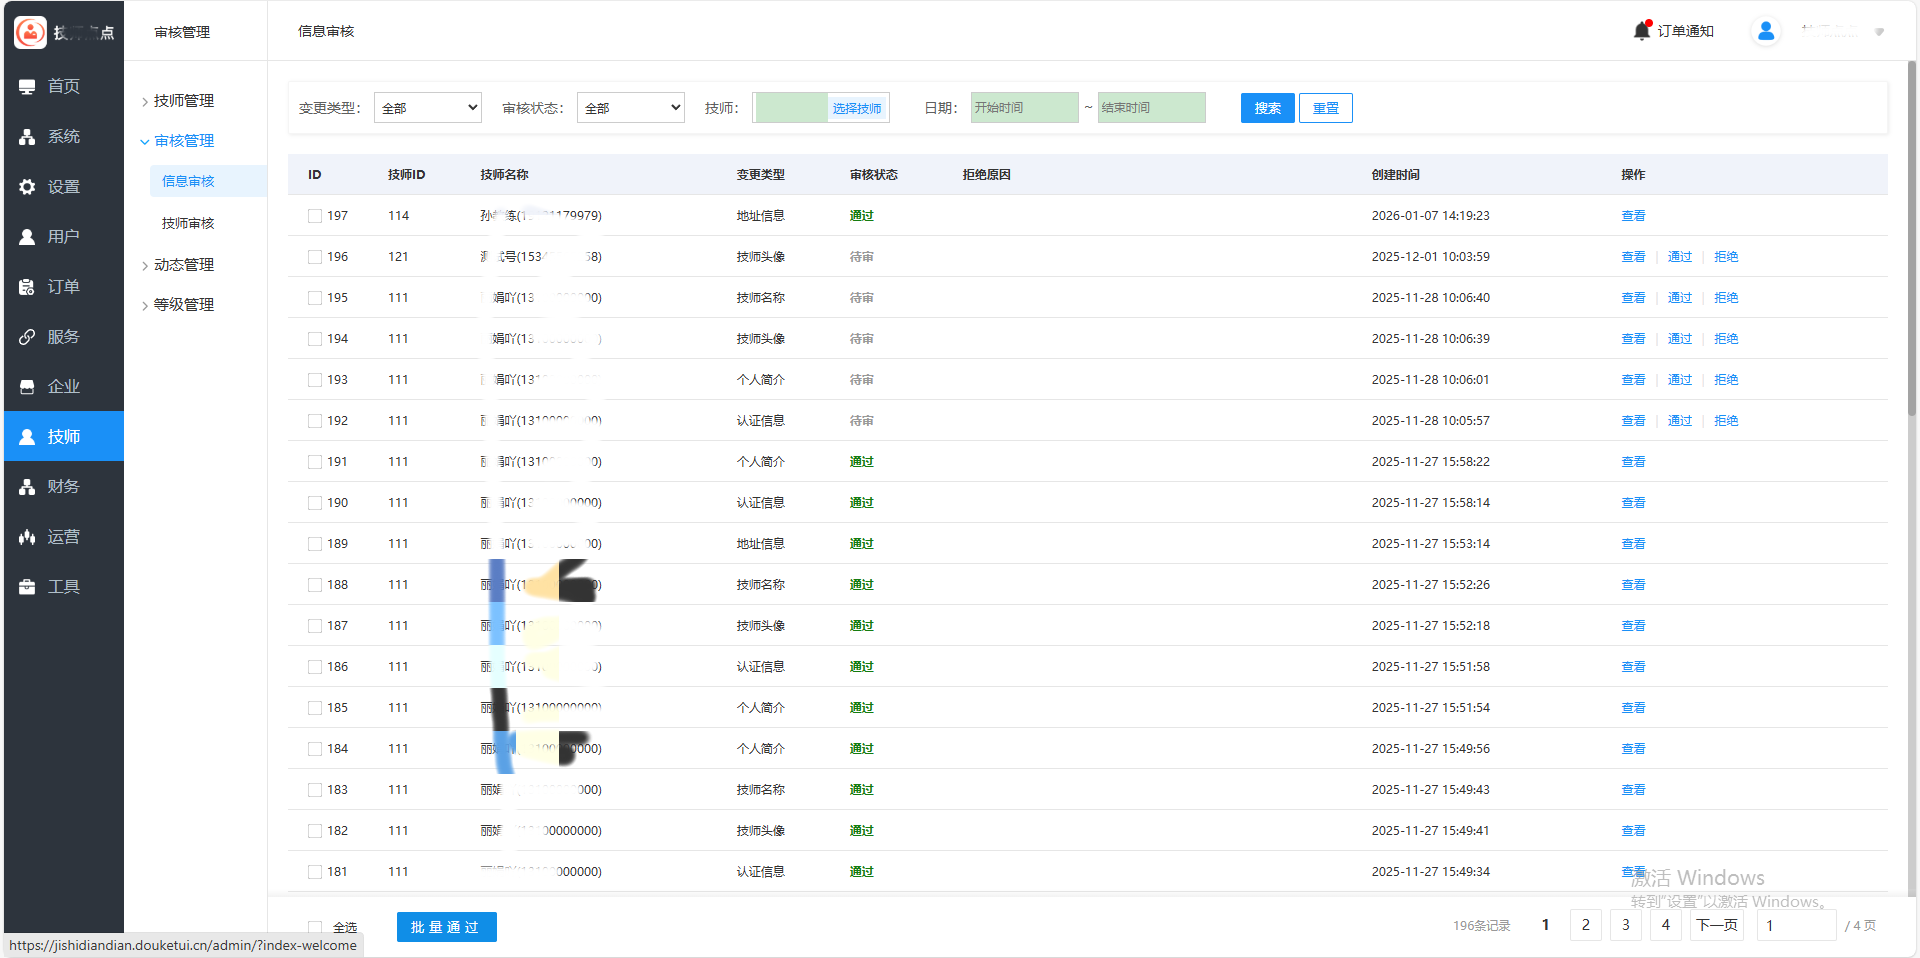The height and width of the screenshot is (958, 1920).
Task: Click the user avatar icon at top right
Action: point(1766,31)
